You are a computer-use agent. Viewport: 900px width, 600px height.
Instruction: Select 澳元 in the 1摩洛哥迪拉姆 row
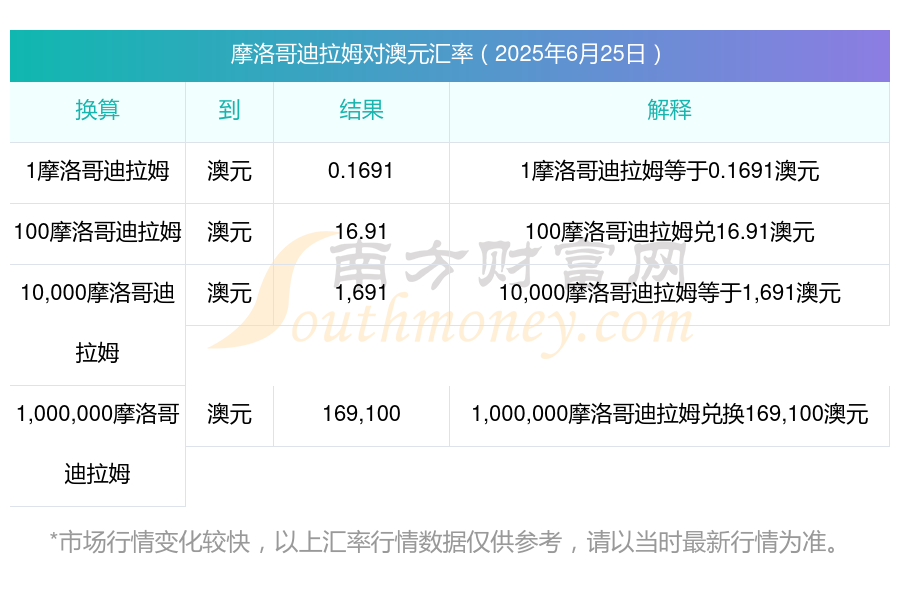click(x=229, y=171)
